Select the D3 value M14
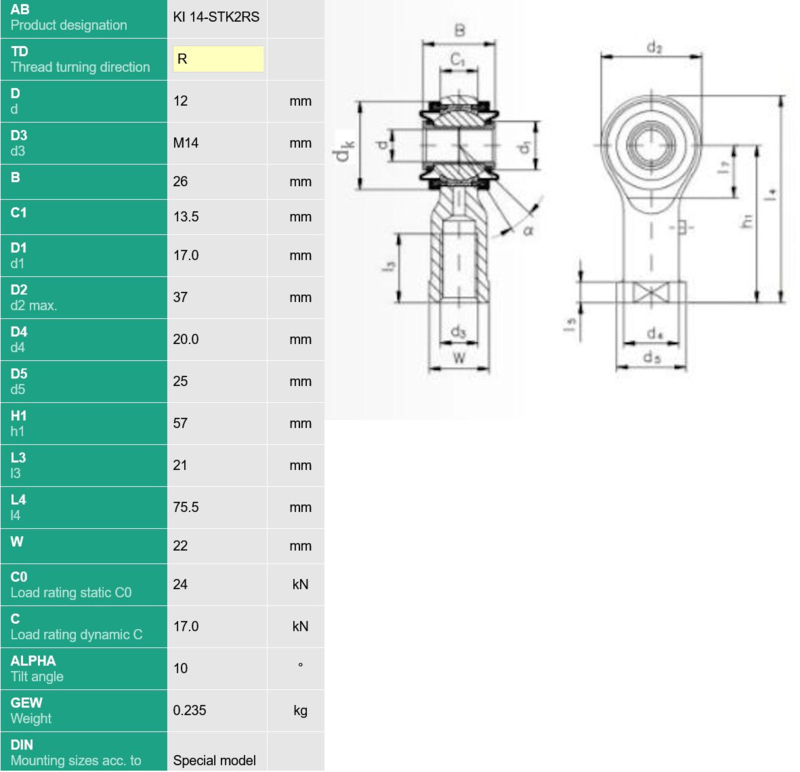The width and height of the screenshot is (800, 772). click(x=186, y=143)
